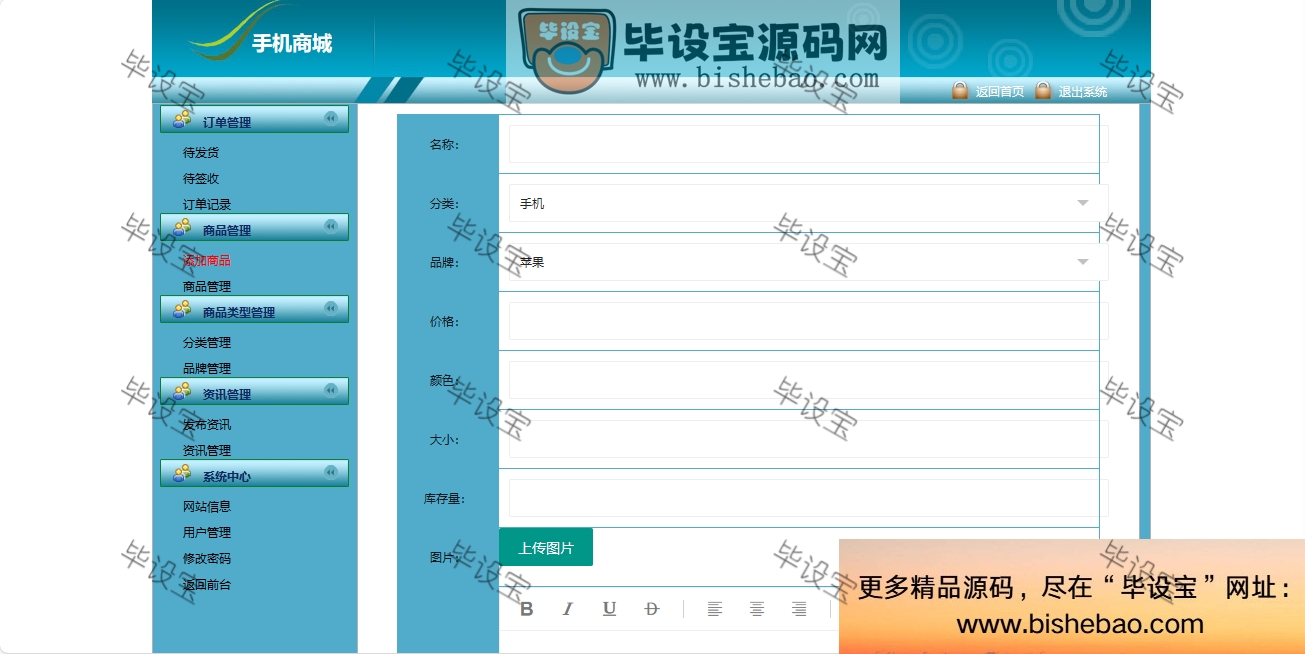The width and height of the screenshot is (1305, 654).
Task: Focus the 价格 input field
Action: (x=808, y=321)
